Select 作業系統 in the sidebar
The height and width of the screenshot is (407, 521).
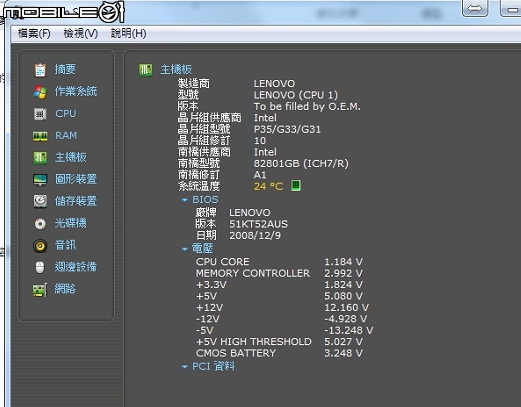tap(76, 91)
